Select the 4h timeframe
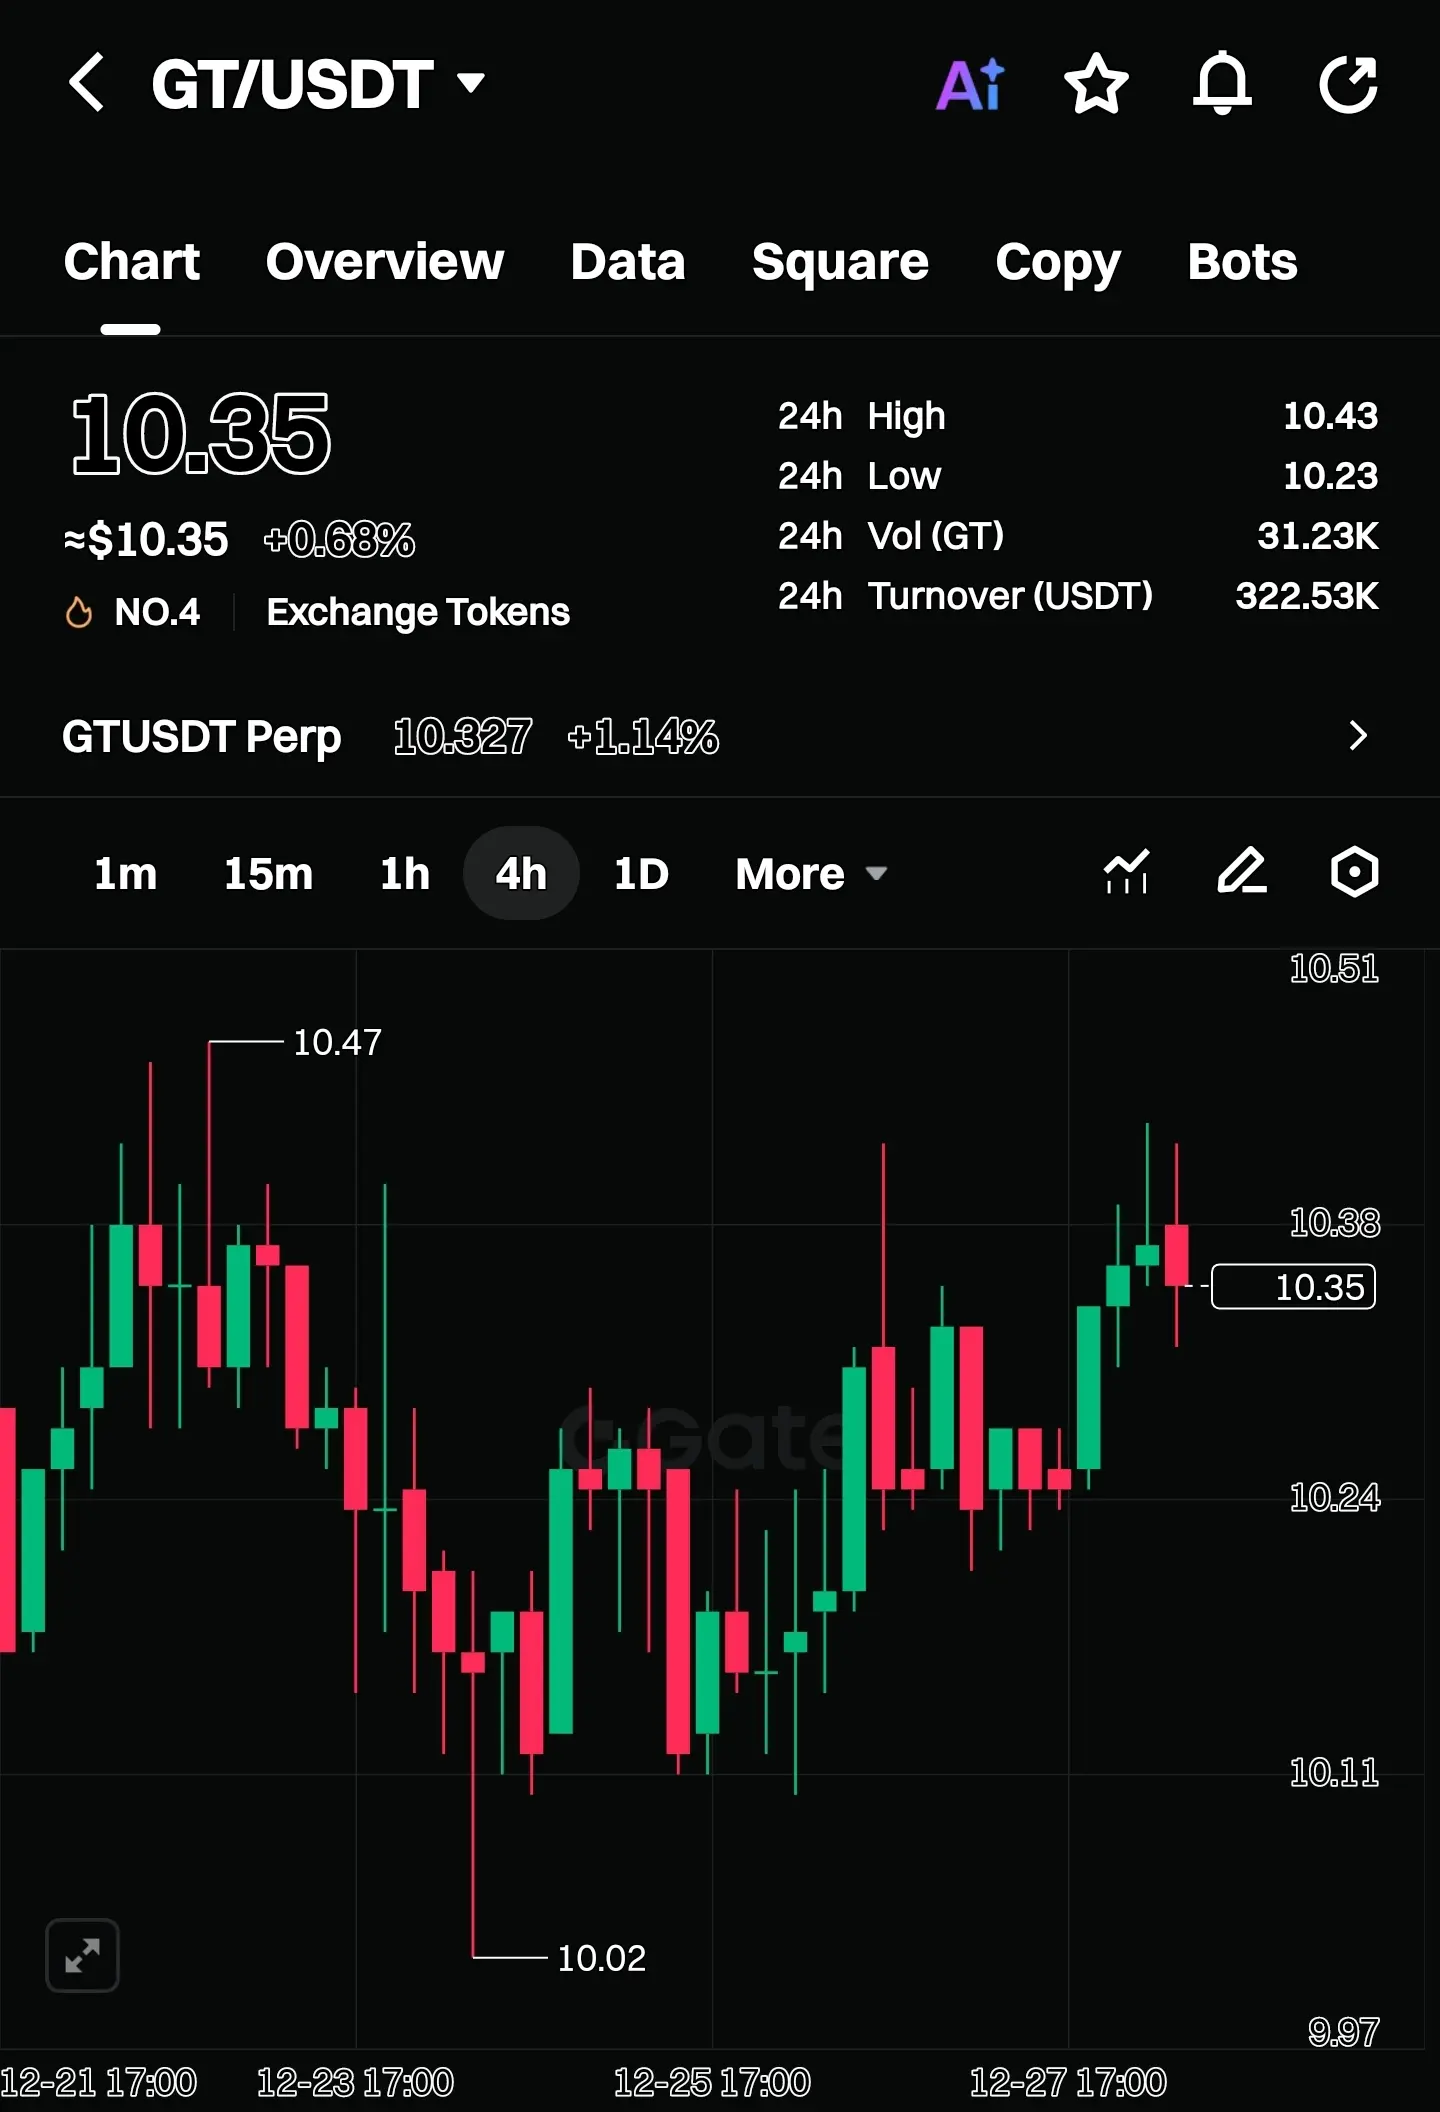 point(521,874)
